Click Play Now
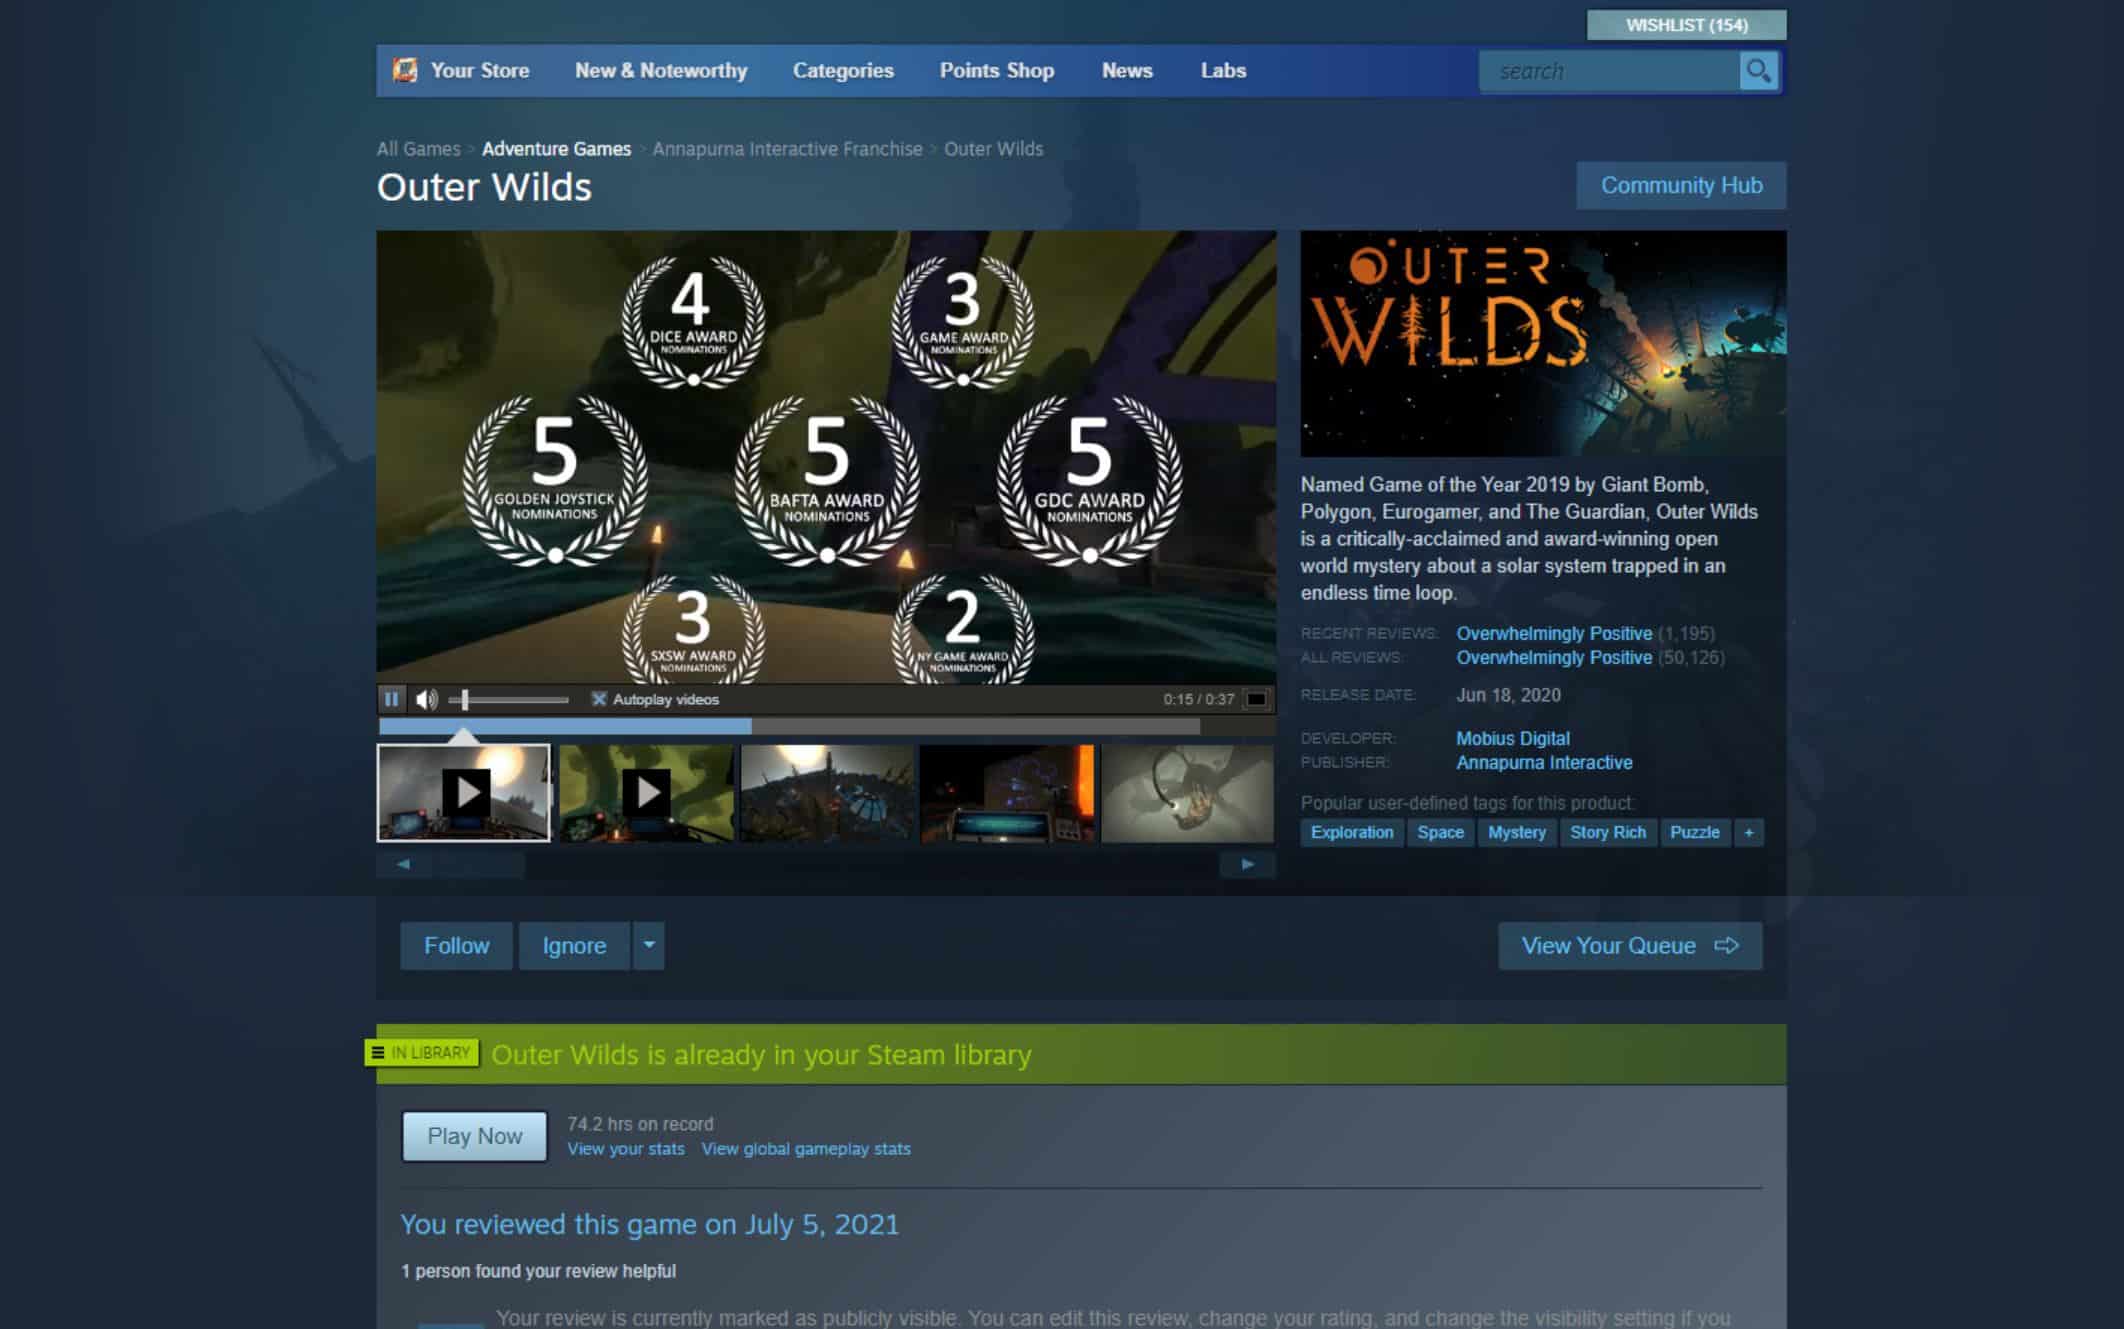 [475, 1136]
